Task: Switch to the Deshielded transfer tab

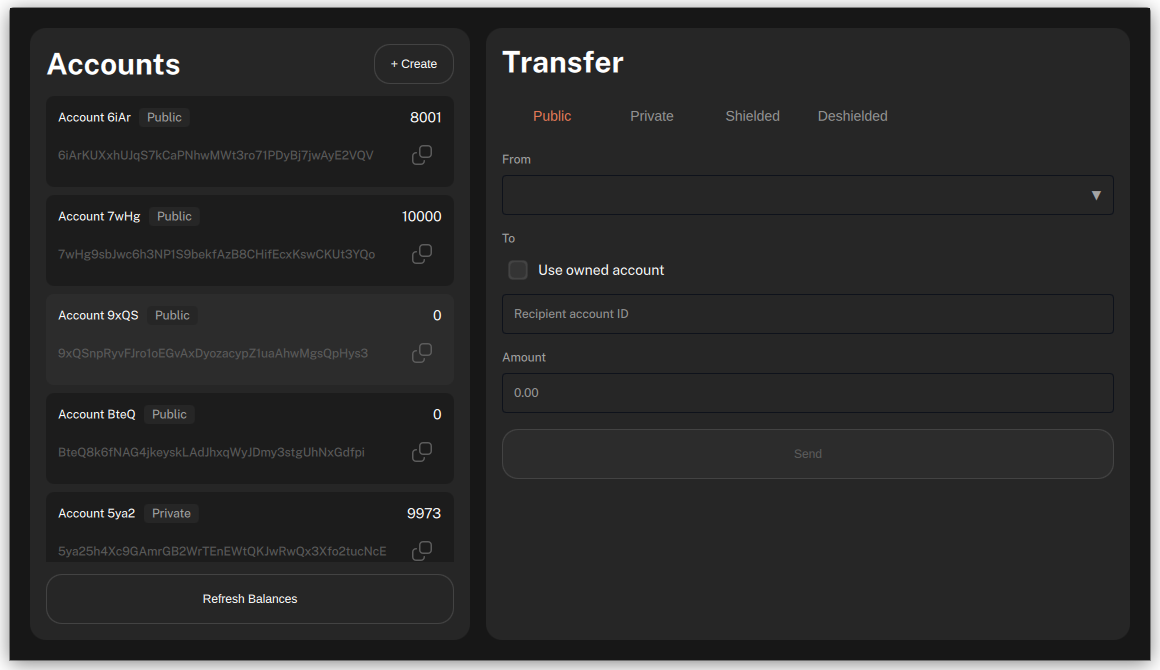Action: [x=852, y=116]
